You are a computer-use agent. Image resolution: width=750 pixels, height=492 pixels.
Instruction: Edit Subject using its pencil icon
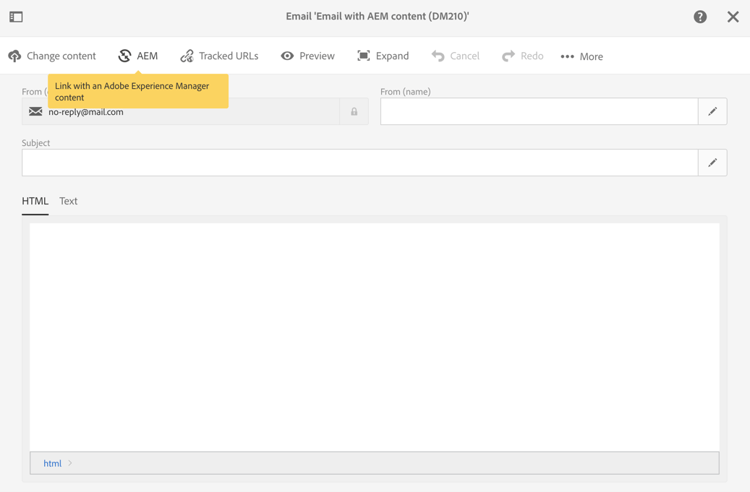tap(713, 163)
